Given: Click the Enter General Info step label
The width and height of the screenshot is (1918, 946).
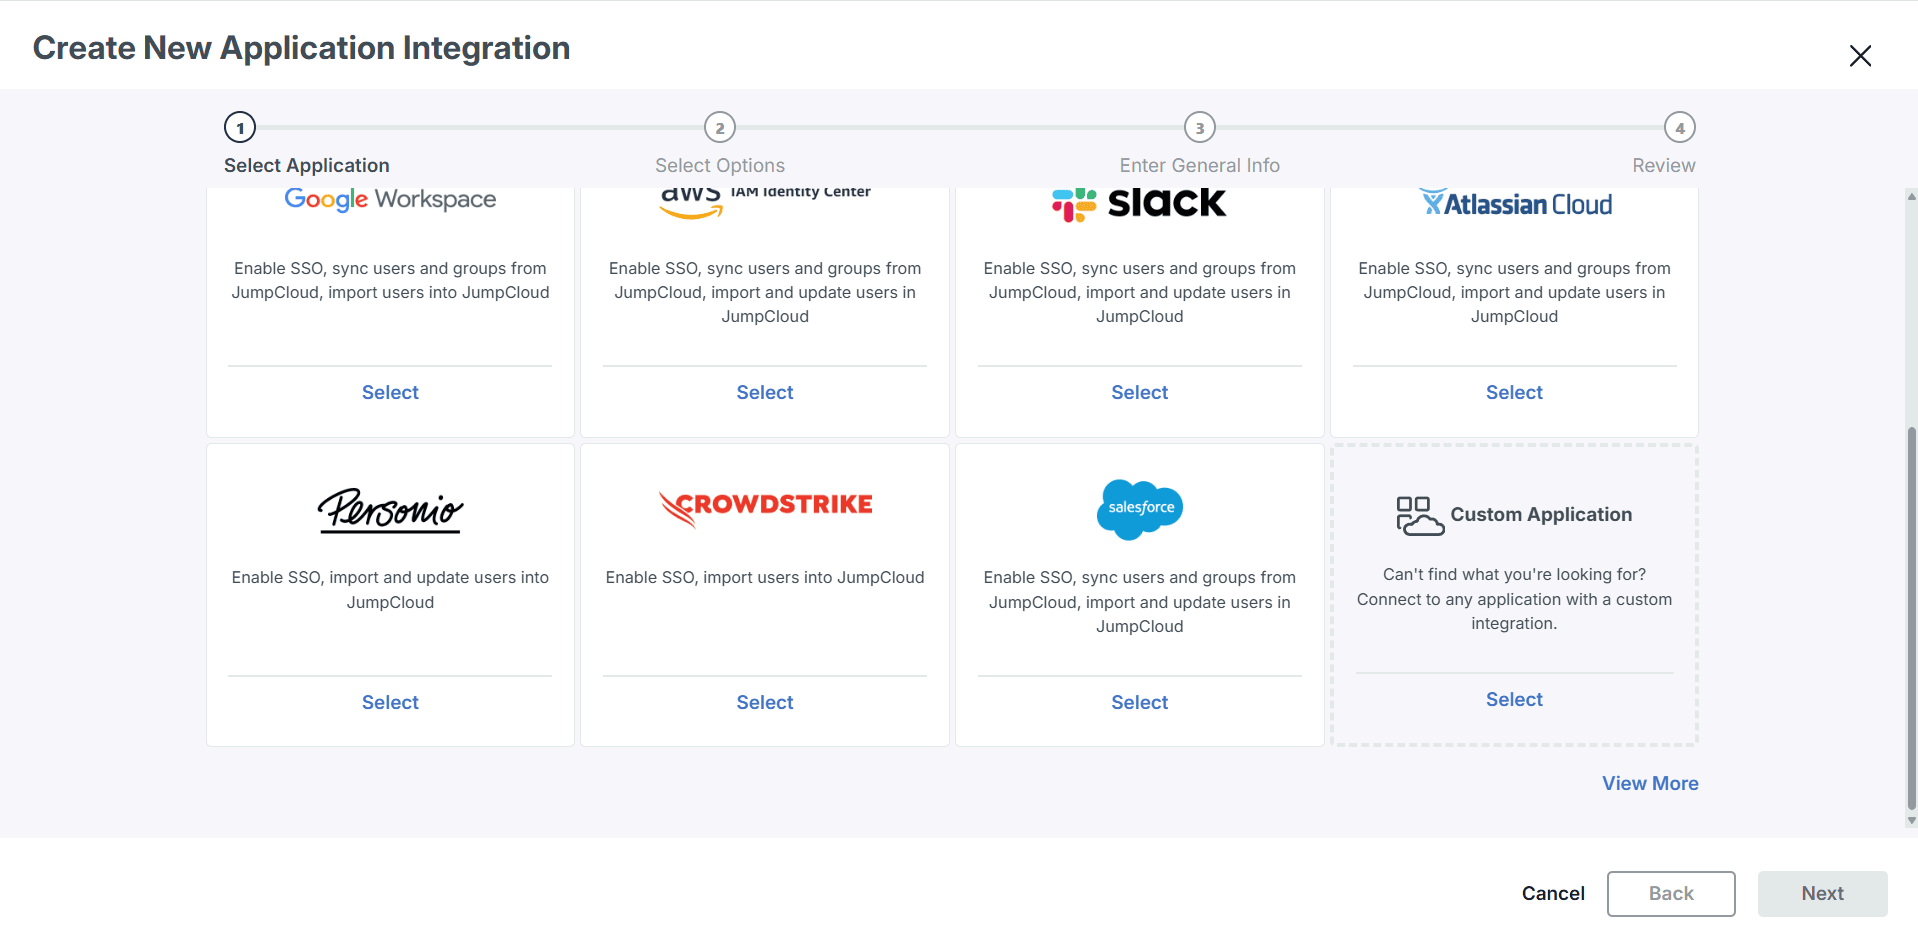Looking at the screenshot, I should 1200,166.
